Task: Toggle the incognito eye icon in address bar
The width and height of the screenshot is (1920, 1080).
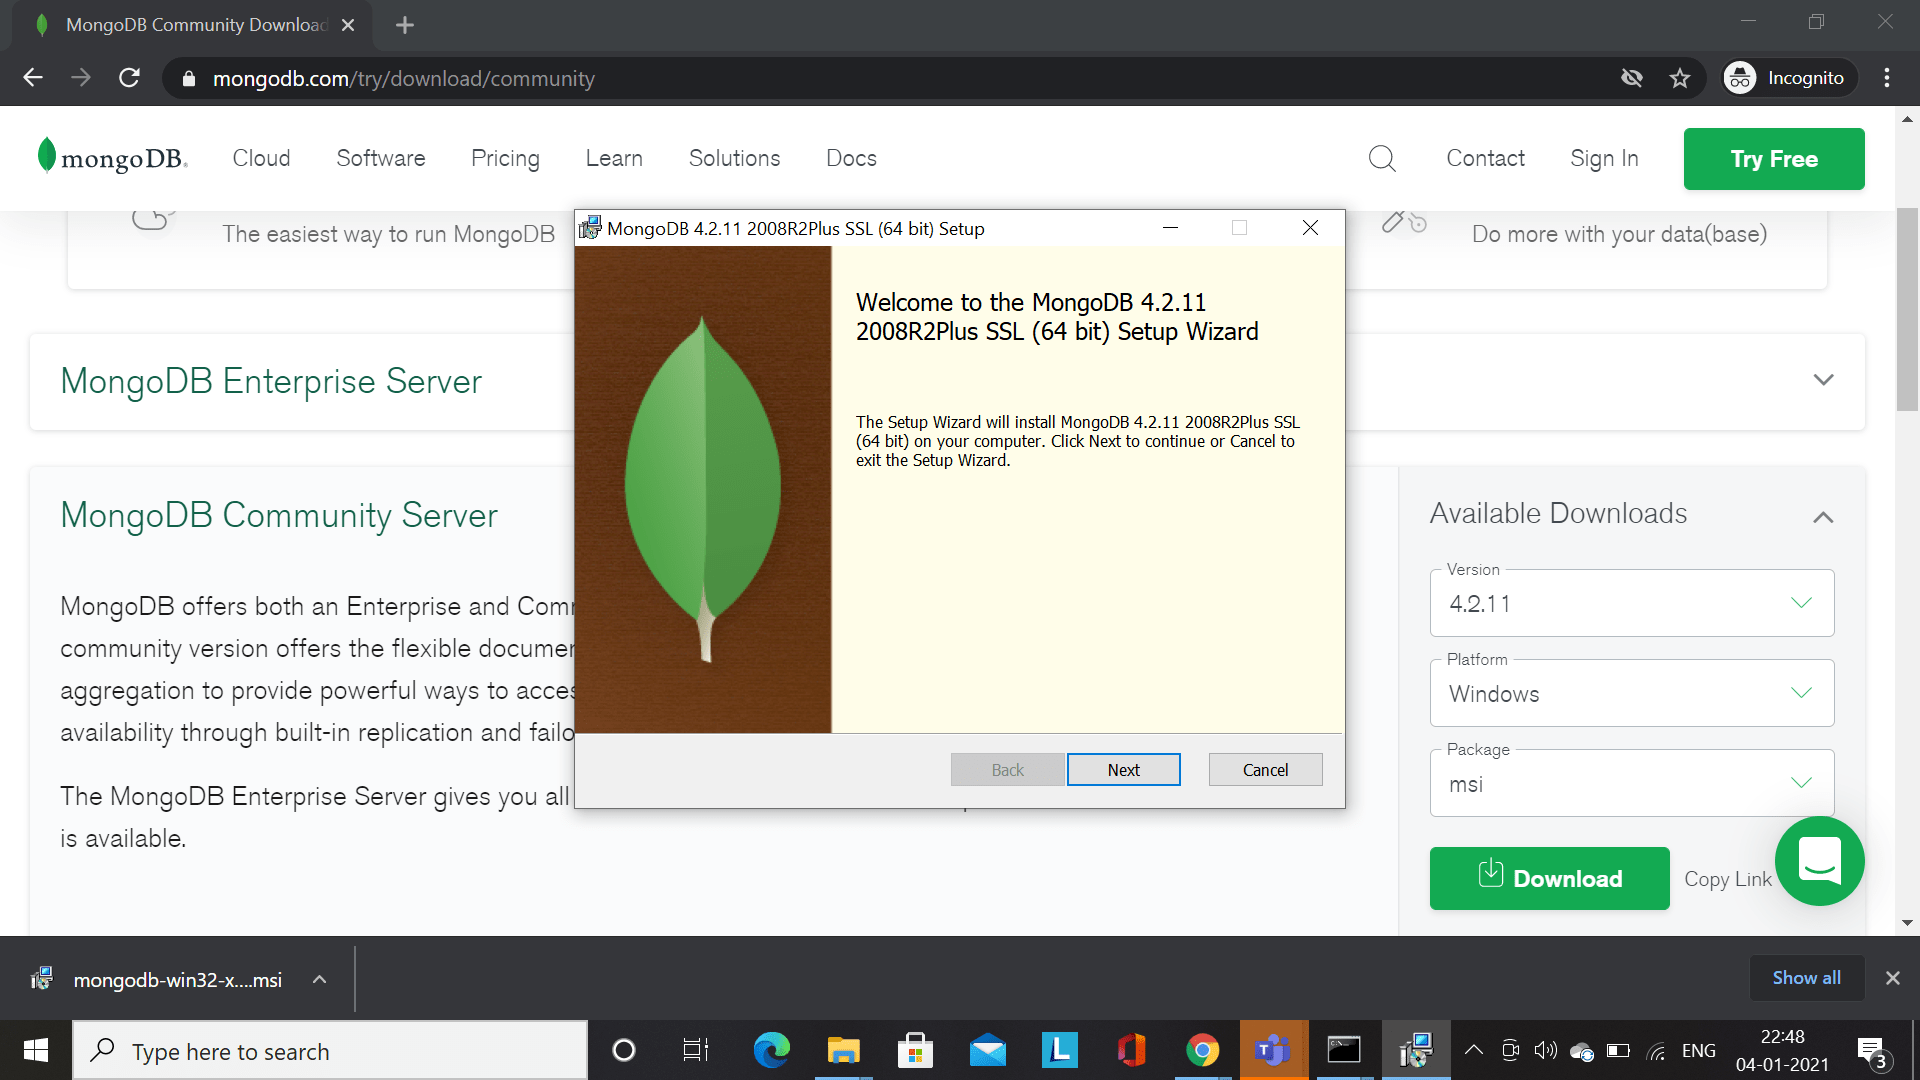Action: click(x=1633, y=78)
